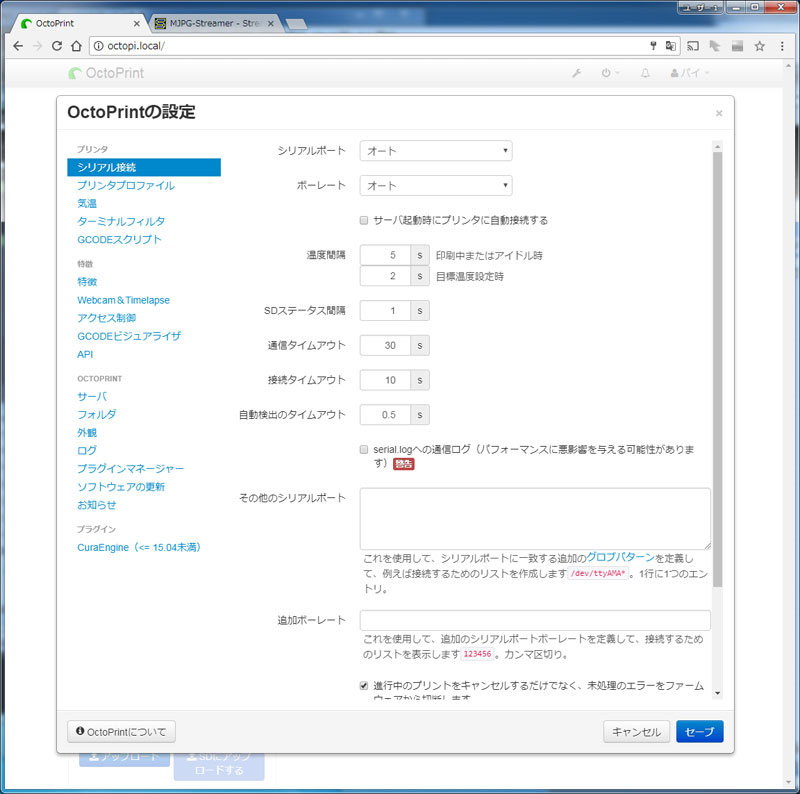Click the その他のシリアルポート text area
800x794 pixels.
[535, 518]
